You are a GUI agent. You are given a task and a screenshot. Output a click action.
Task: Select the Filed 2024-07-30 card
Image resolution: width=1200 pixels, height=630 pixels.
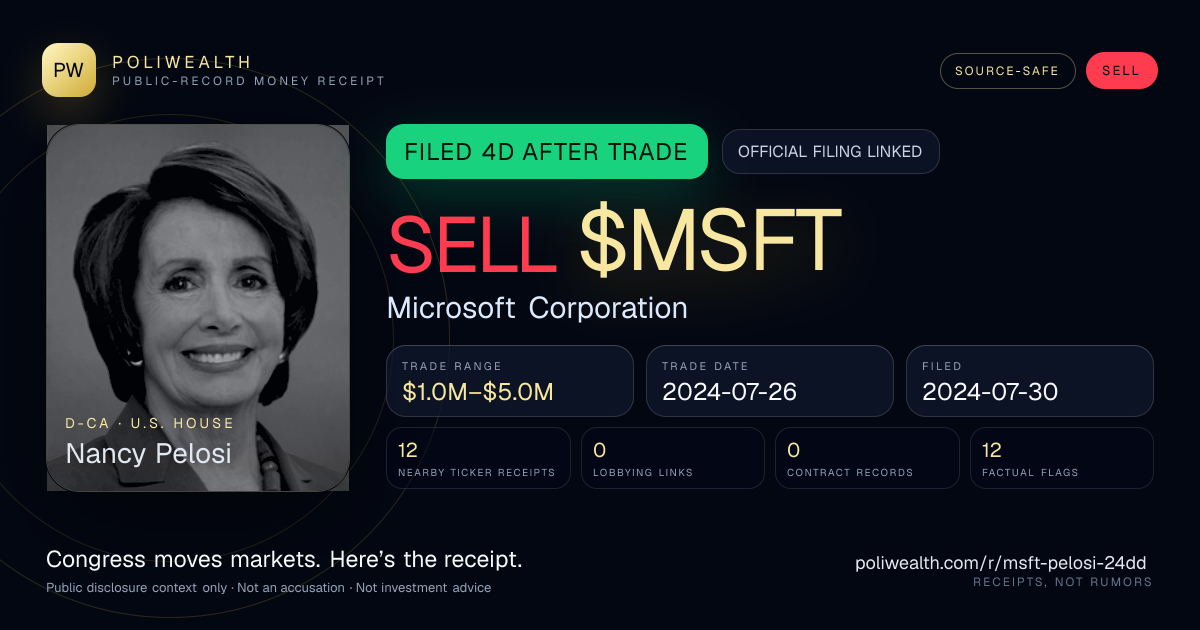pyautogui.click(x=1030, y=381)
